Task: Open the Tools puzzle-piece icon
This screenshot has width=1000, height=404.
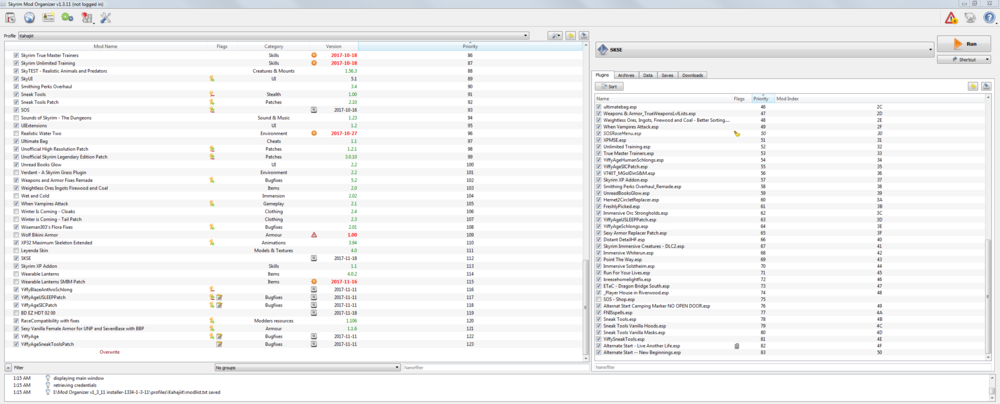Action: click(x=87, y=17)
